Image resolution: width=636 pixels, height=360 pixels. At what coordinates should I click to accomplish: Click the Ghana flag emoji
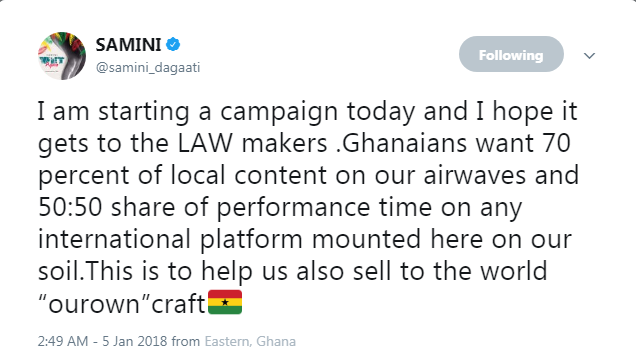225,302
